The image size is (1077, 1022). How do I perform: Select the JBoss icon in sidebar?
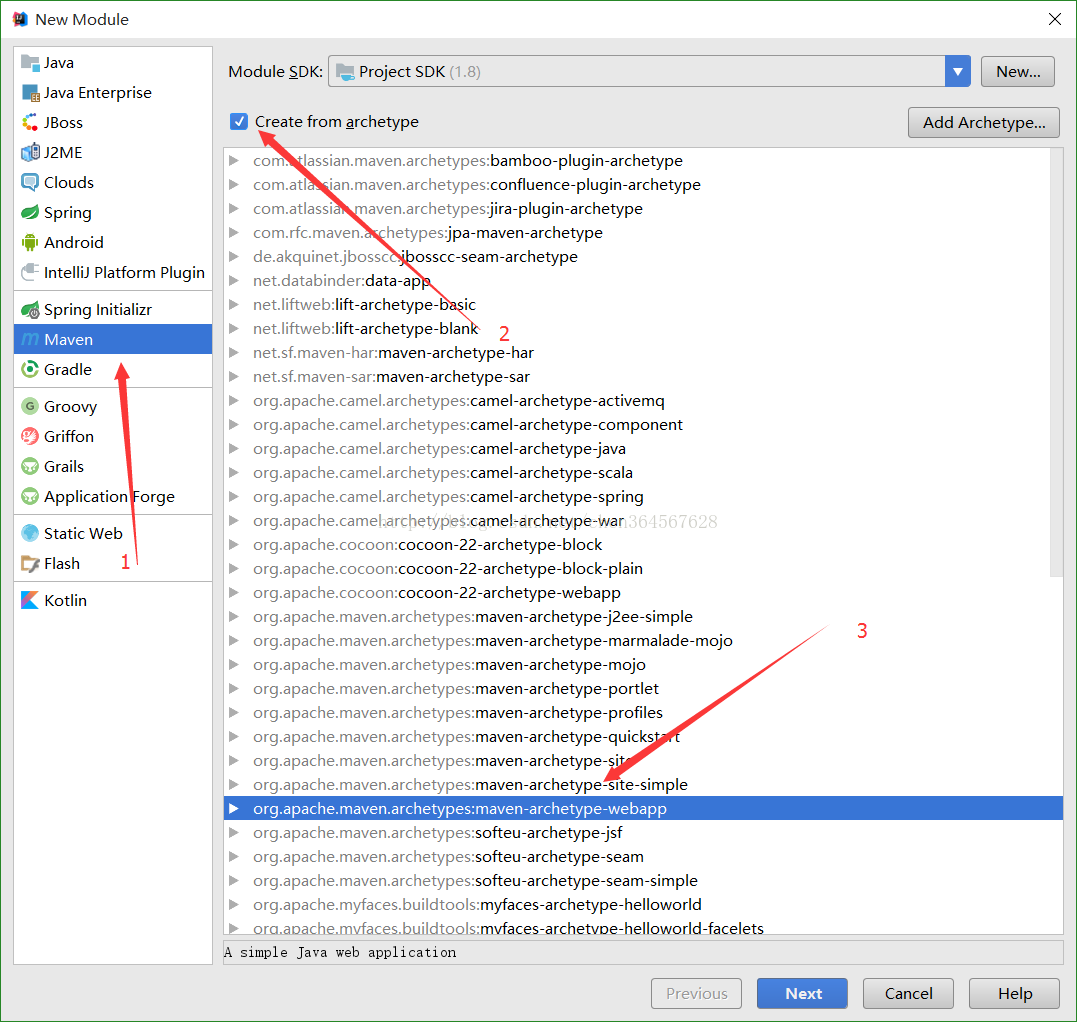pyautogui.click(x=30, y=122)
